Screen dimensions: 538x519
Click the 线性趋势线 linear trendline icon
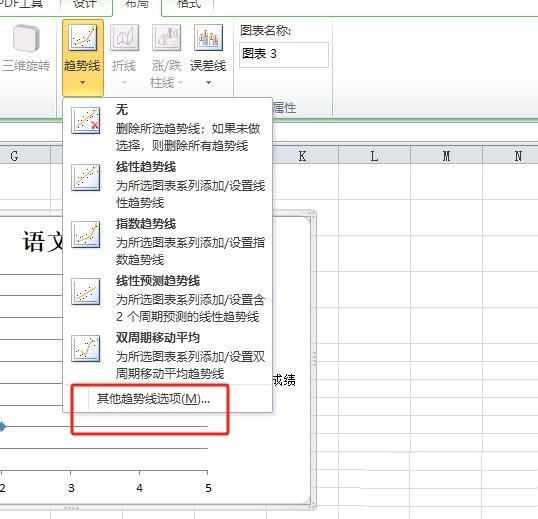point(86,177)
